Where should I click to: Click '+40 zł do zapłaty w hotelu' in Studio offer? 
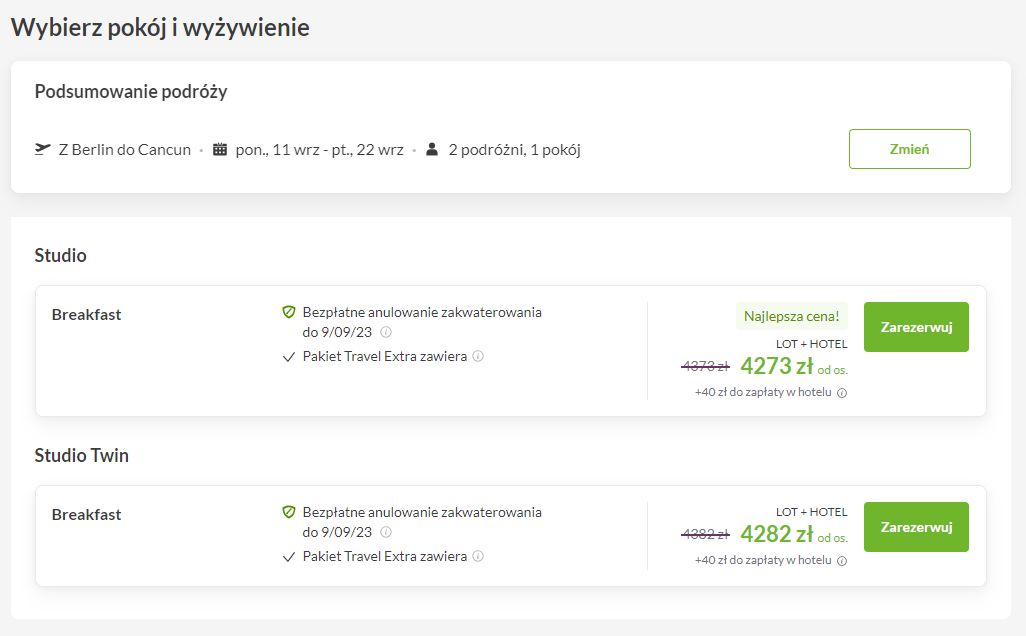tap(763, 393)
